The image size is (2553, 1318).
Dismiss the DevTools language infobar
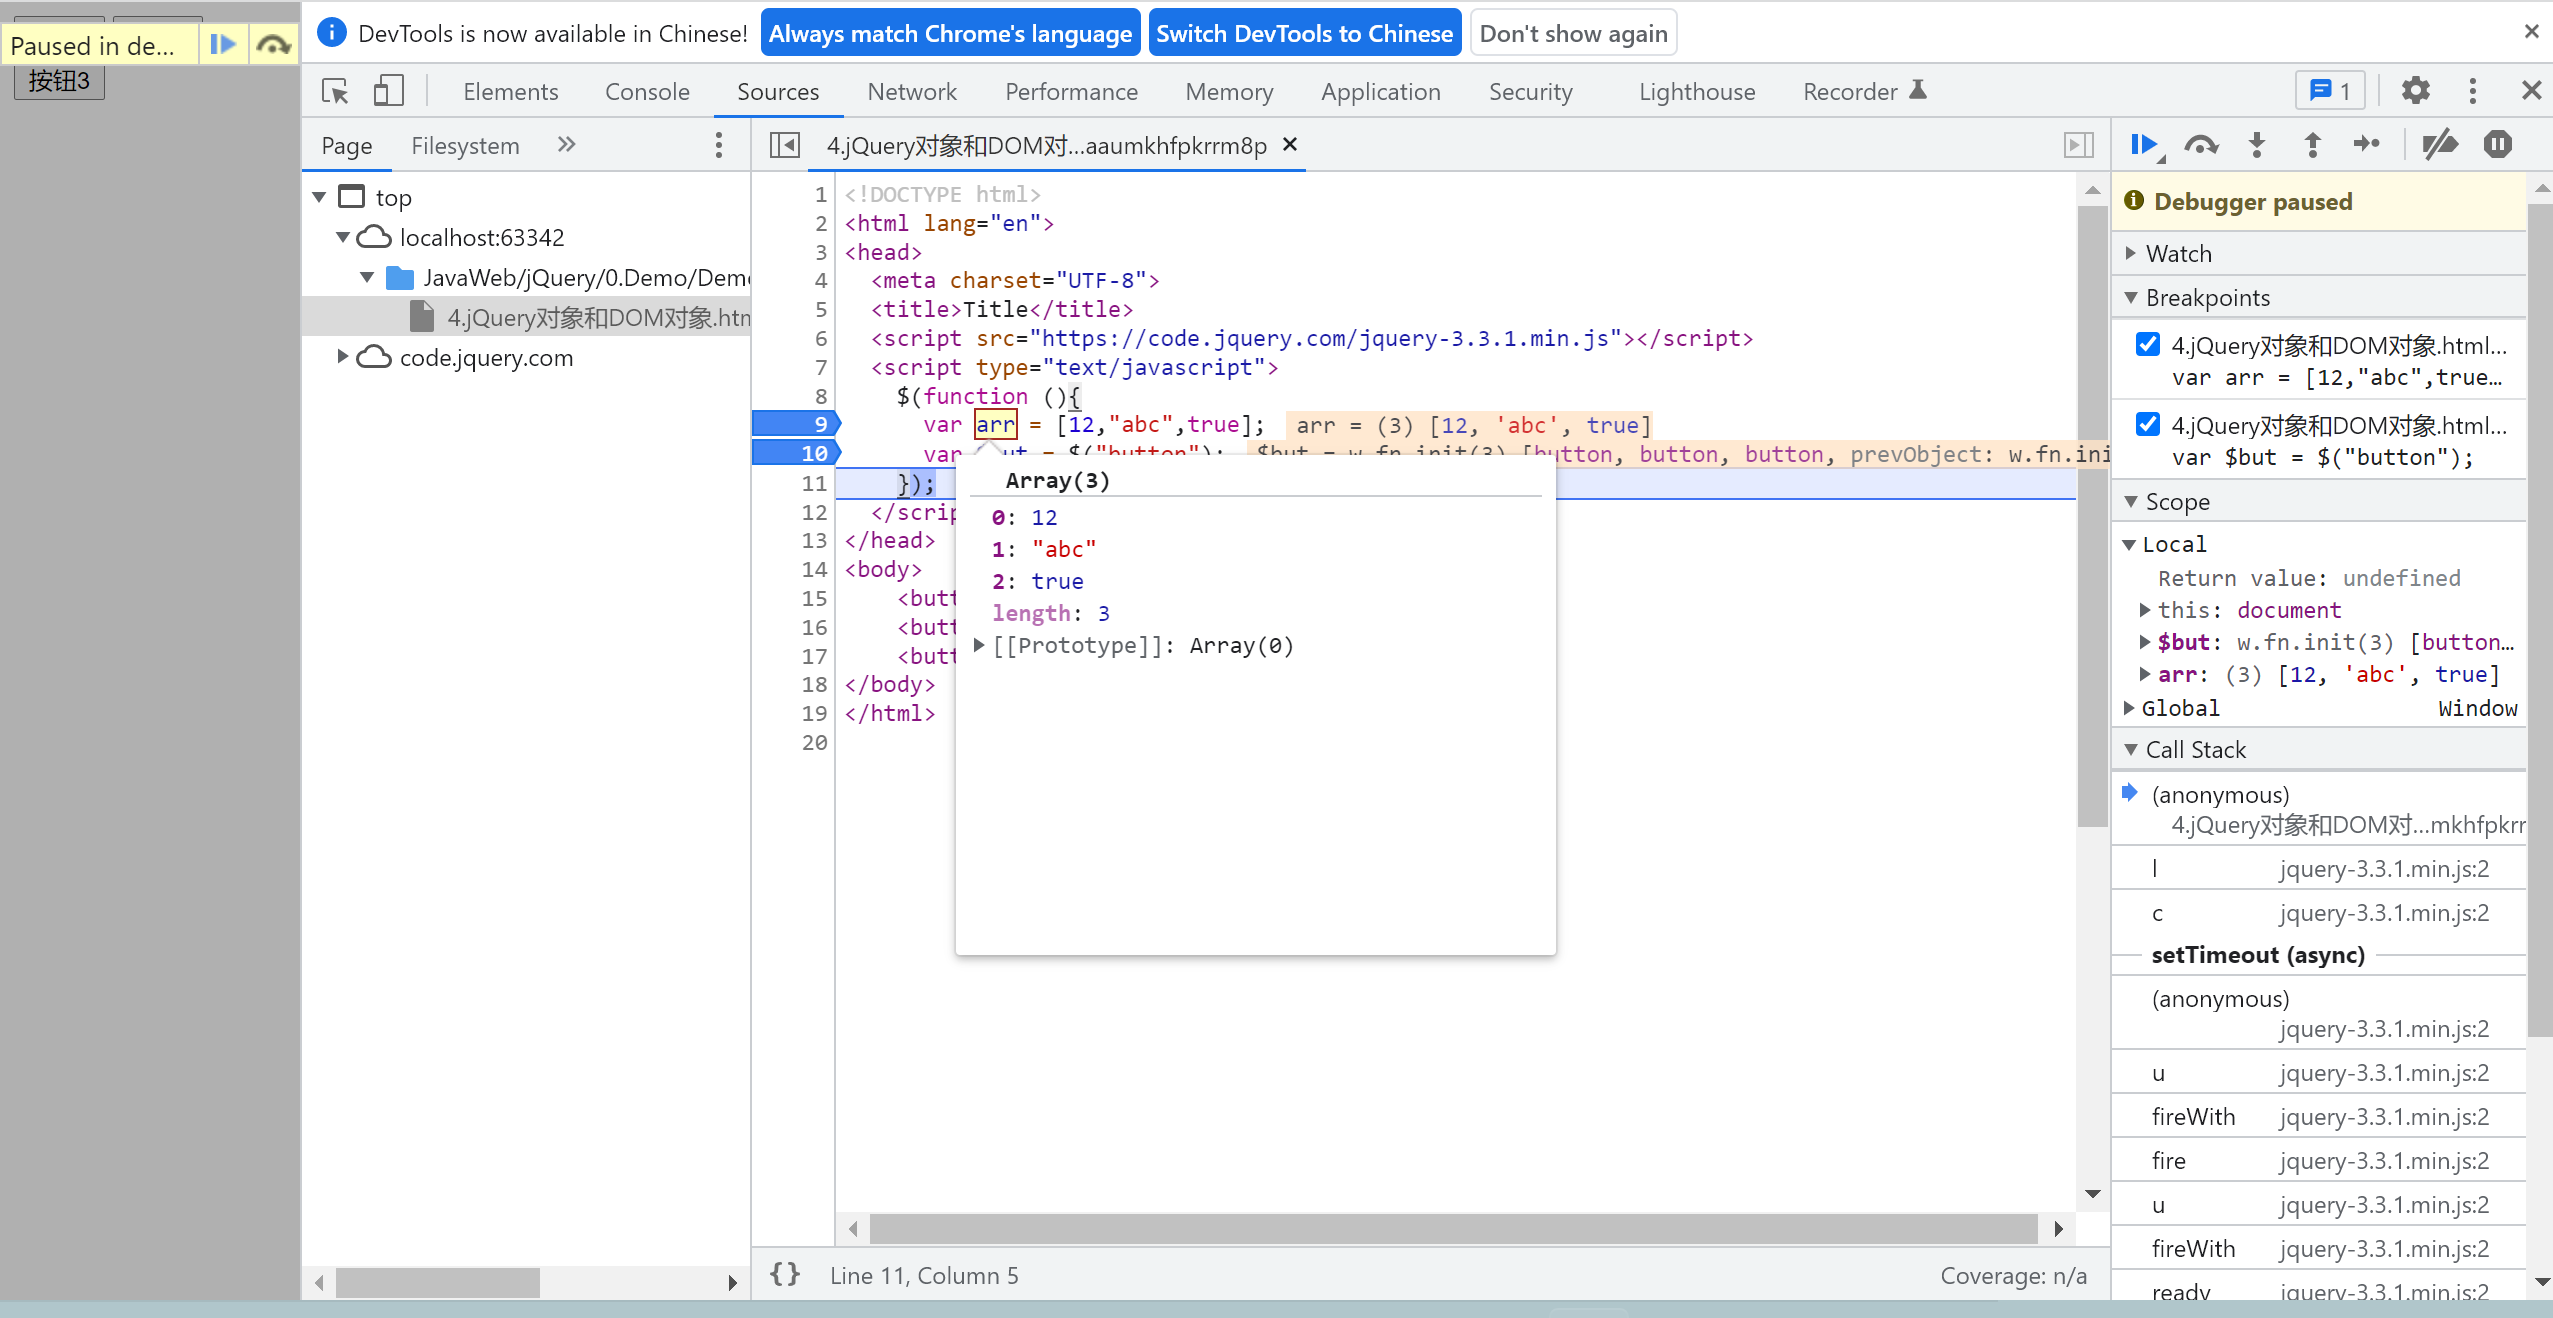2531,32
